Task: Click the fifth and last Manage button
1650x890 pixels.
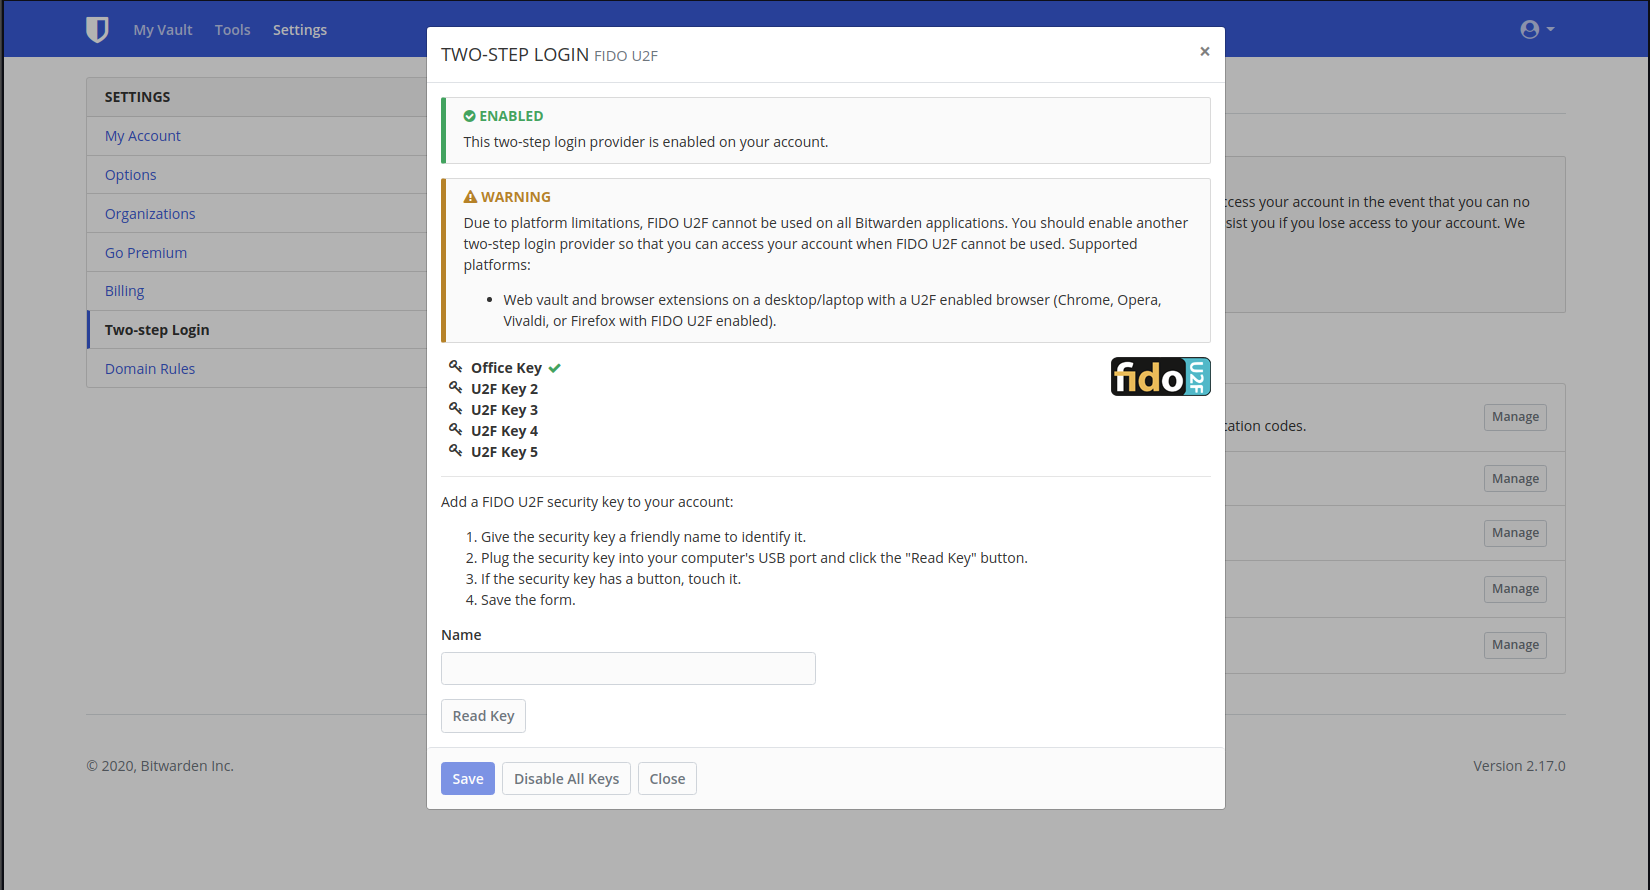Action: [1515, 645]
